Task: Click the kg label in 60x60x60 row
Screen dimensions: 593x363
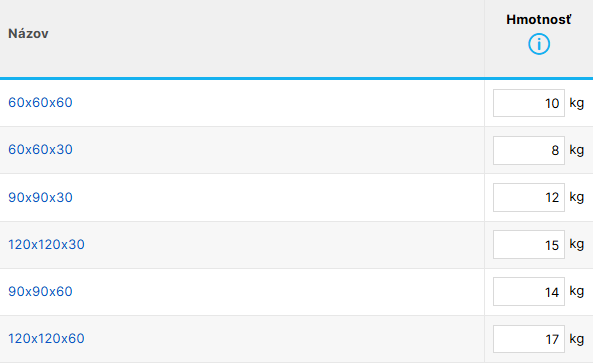Action: 577,103
